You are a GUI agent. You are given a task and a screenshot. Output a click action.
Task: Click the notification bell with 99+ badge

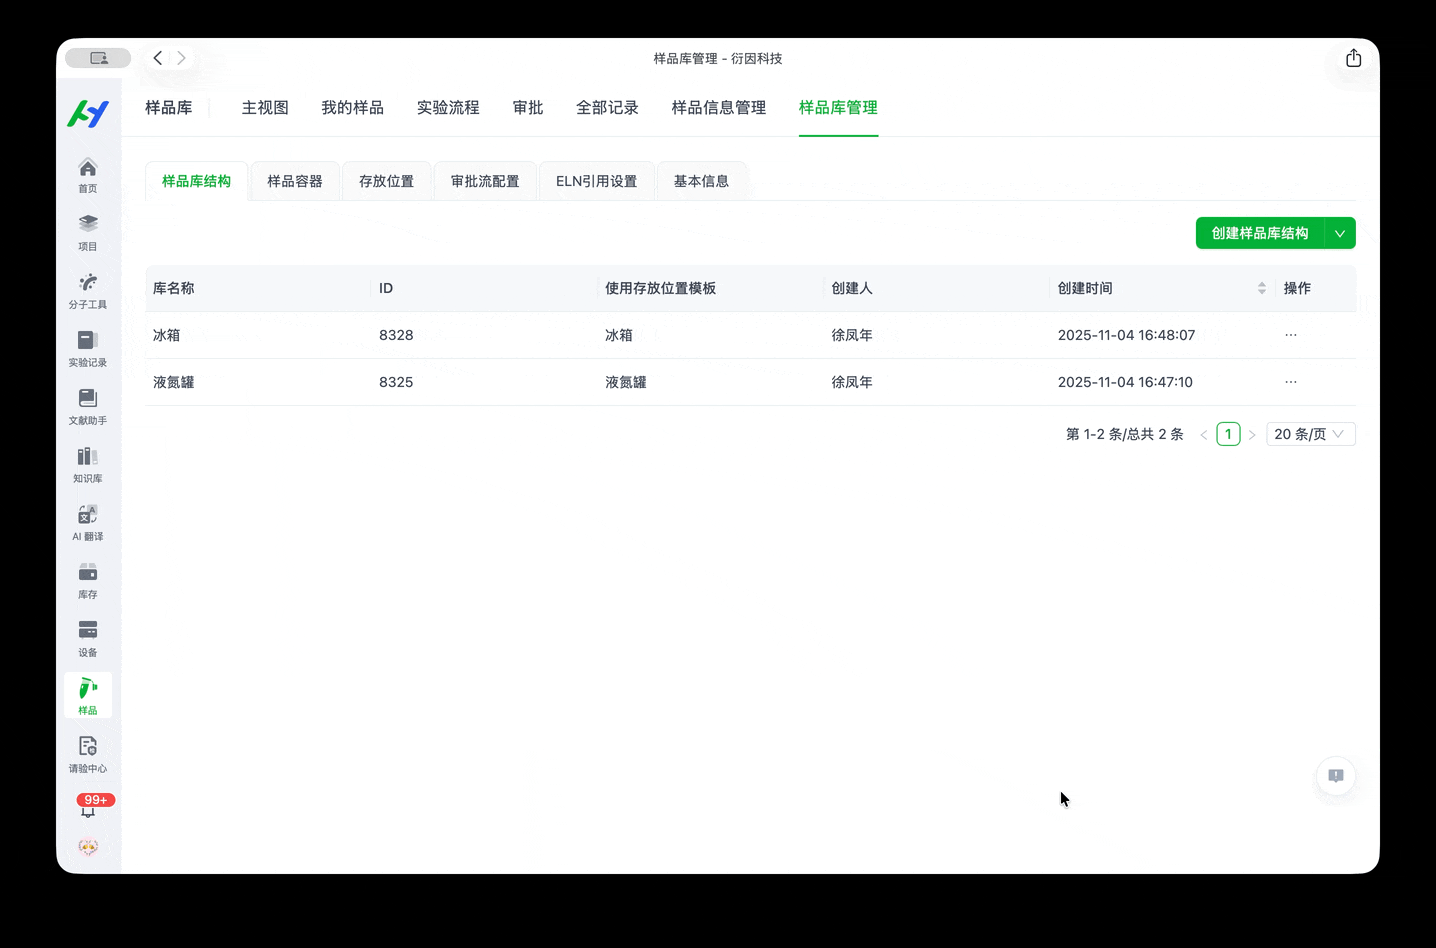(89, 808)
